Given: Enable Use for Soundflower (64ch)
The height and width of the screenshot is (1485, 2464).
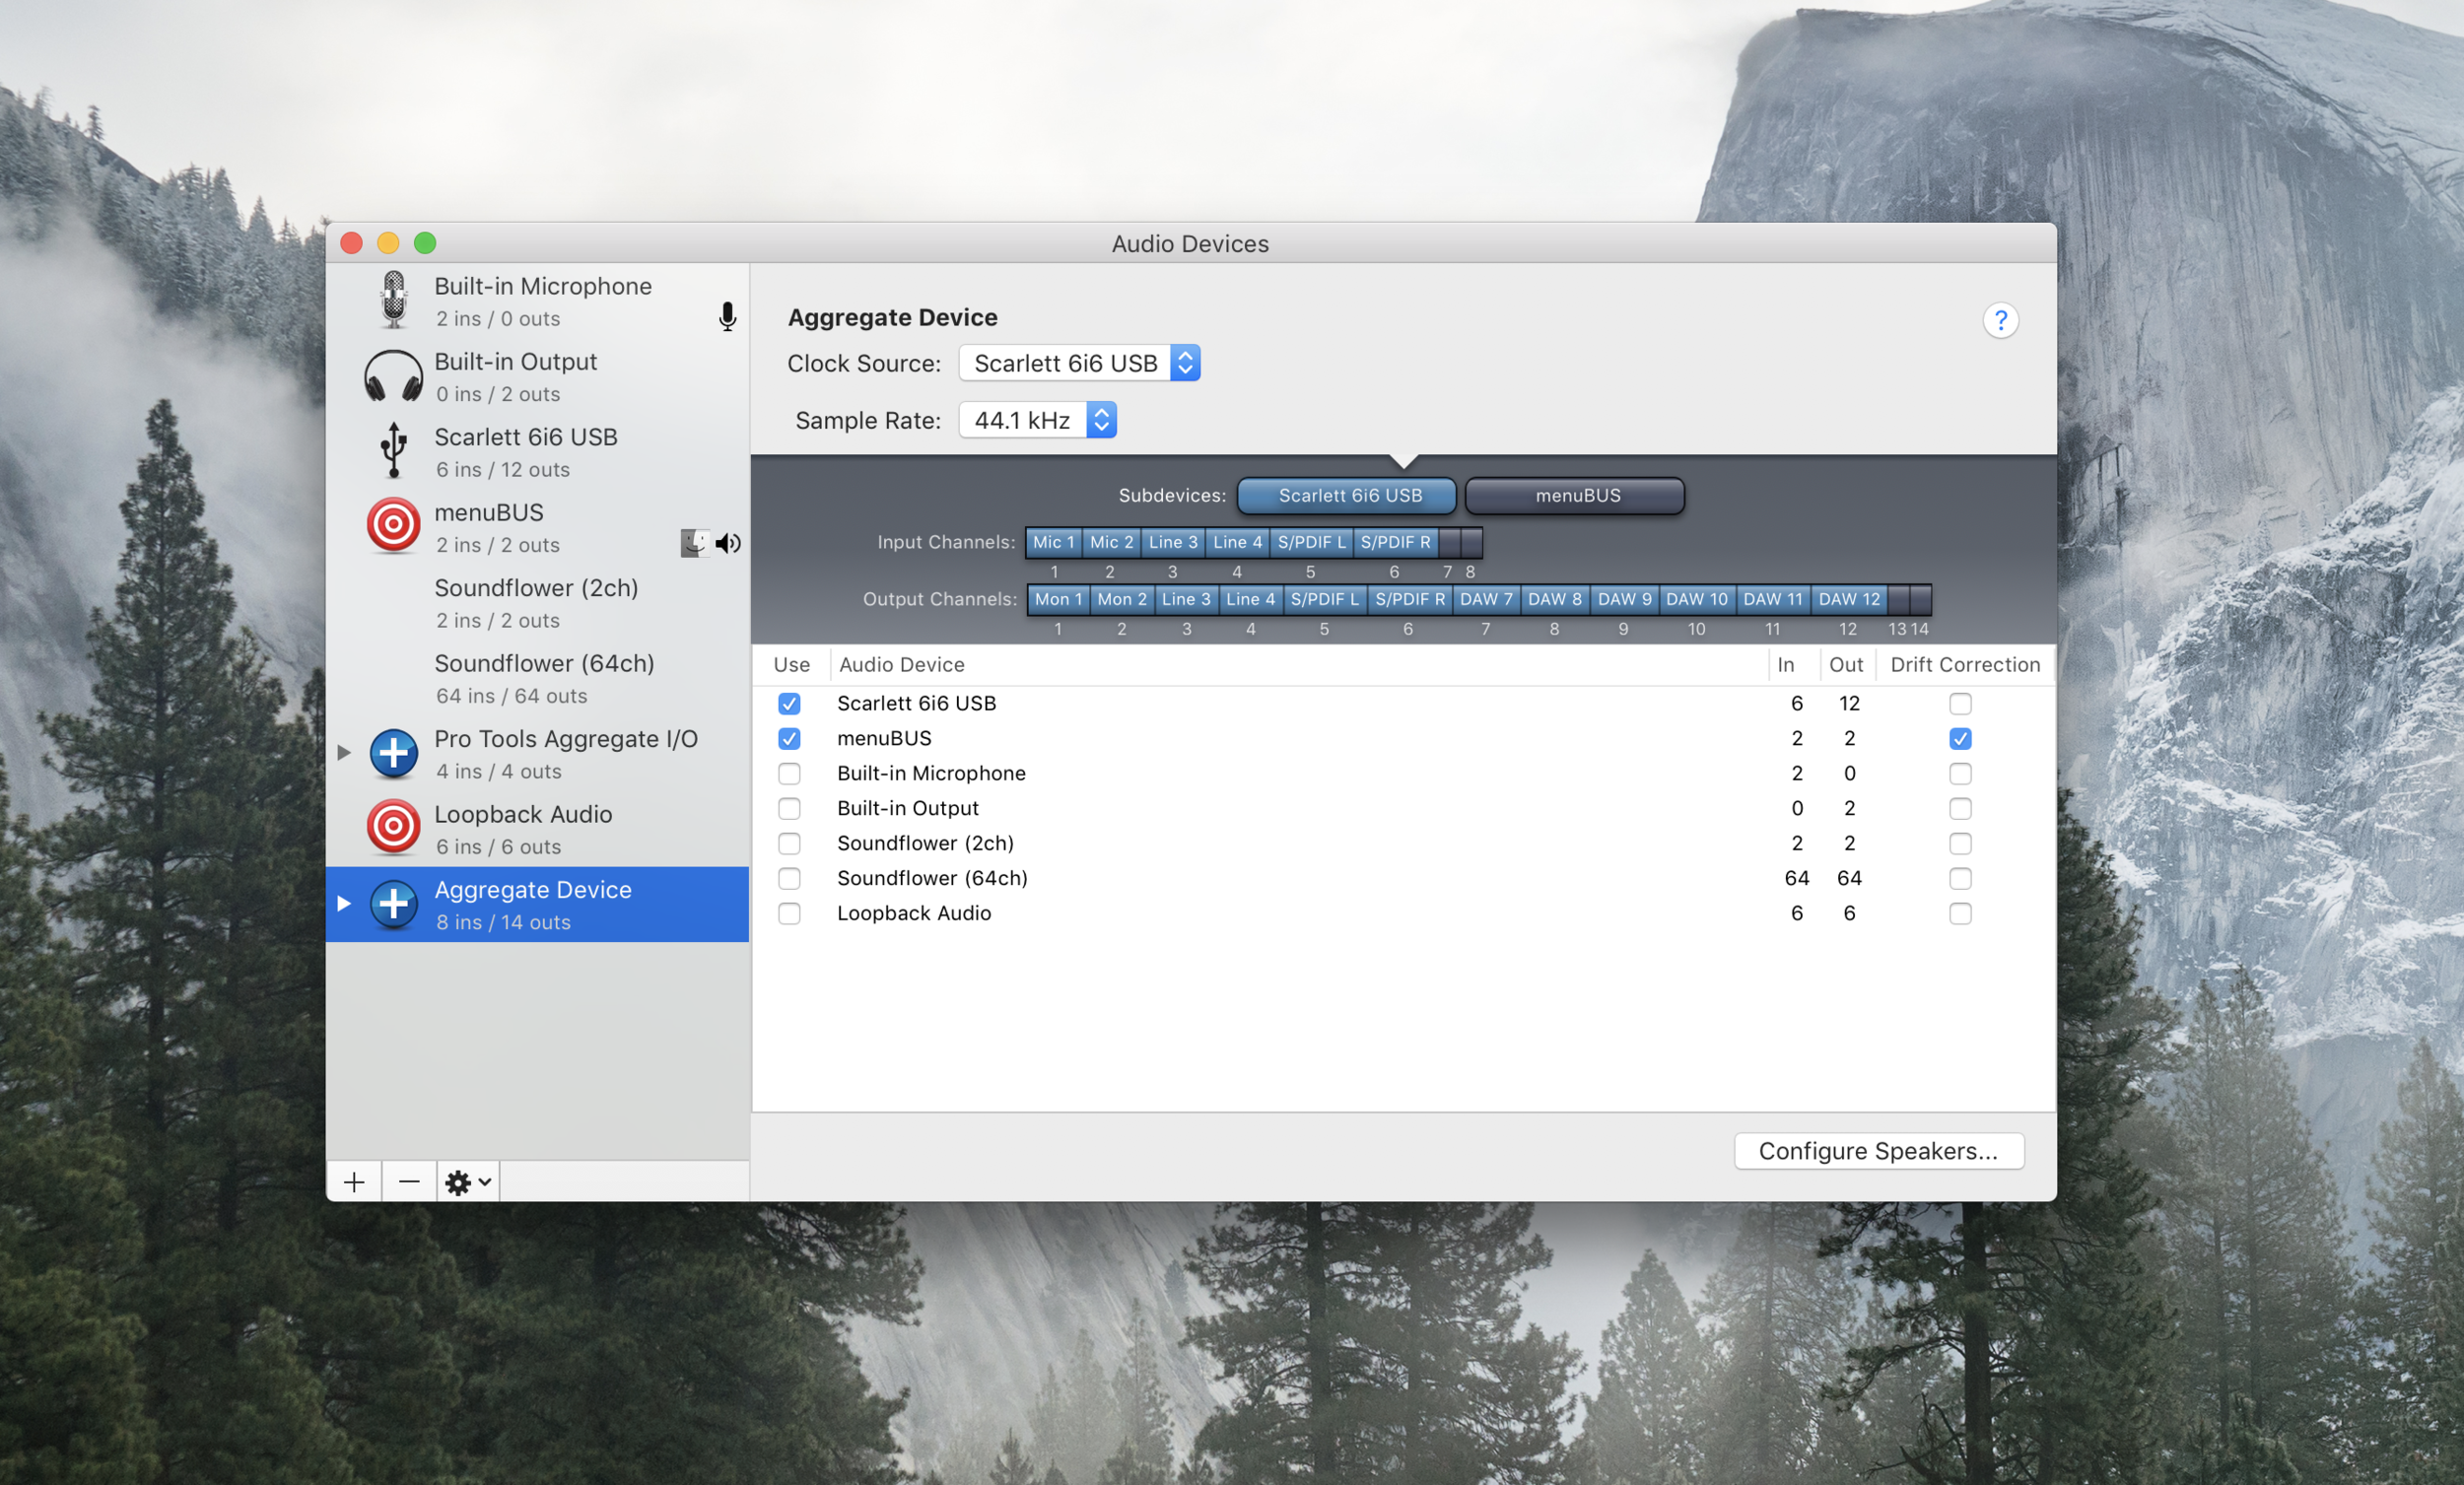Looking at the screenshot, I should [x=789, y=878].
